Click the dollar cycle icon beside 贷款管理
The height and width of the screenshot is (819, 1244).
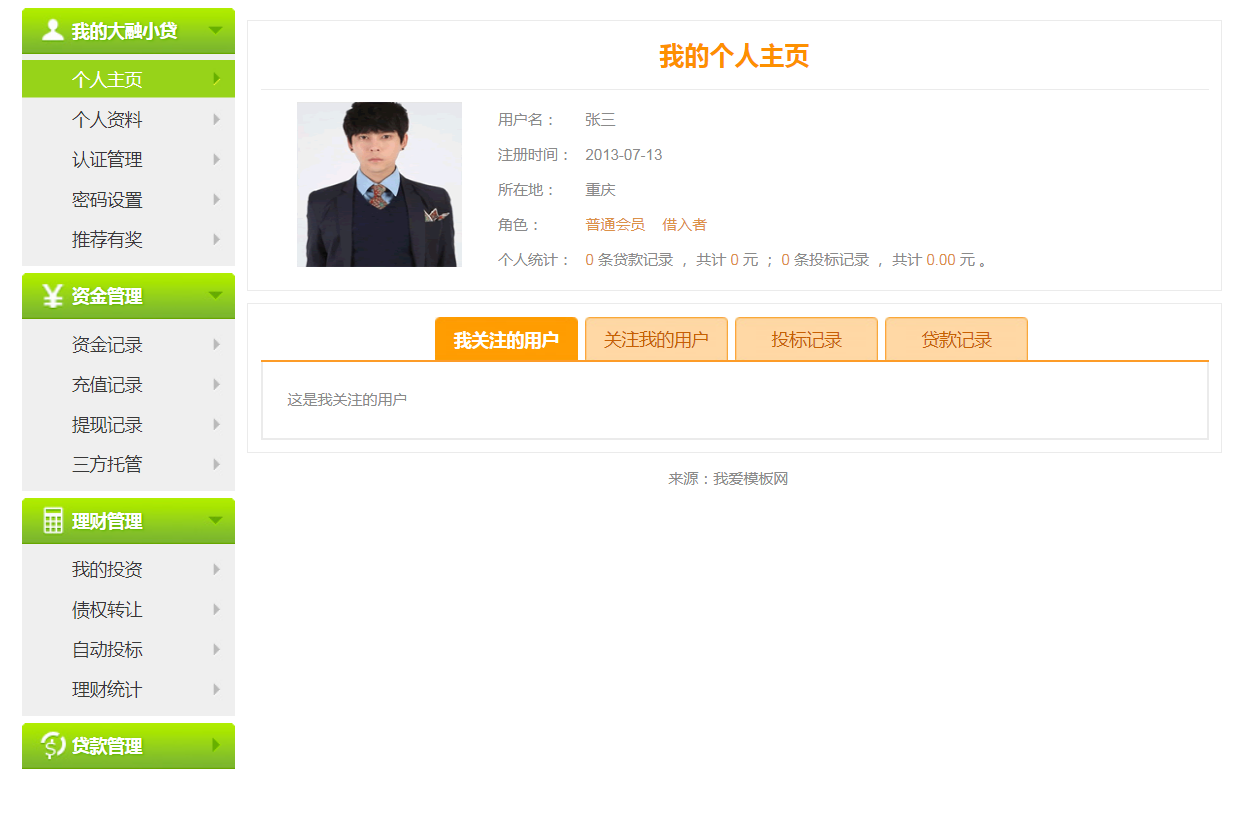(x=53, y=746)
